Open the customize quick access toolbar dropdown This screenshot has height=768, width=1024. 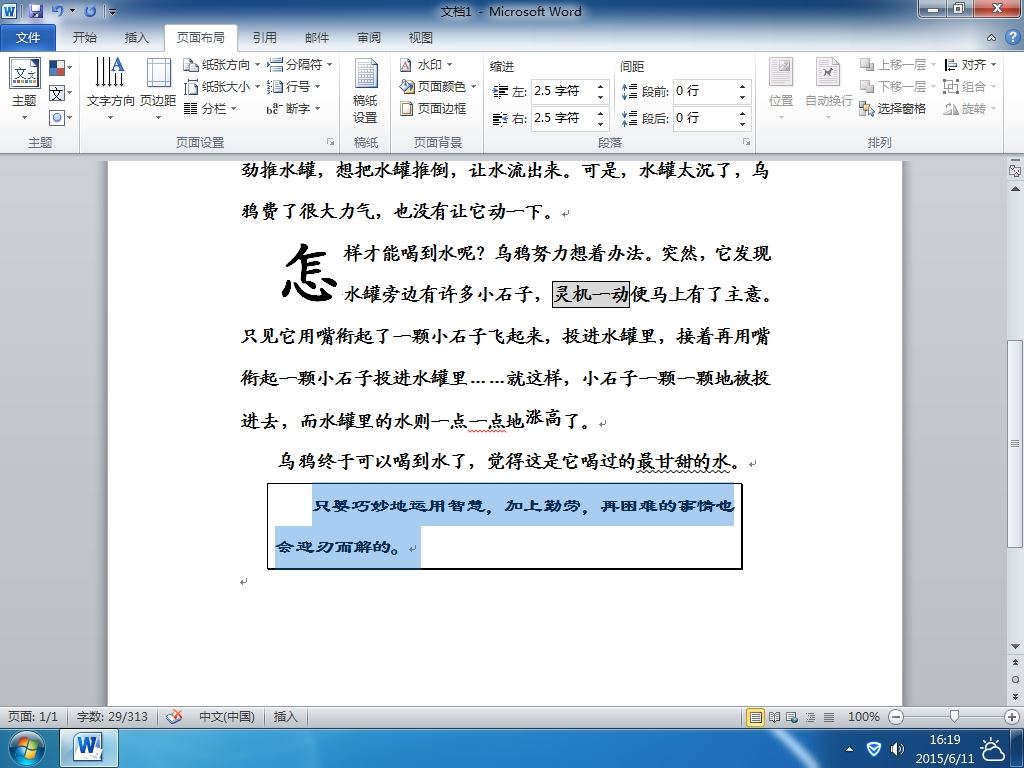tap(112, 12)
